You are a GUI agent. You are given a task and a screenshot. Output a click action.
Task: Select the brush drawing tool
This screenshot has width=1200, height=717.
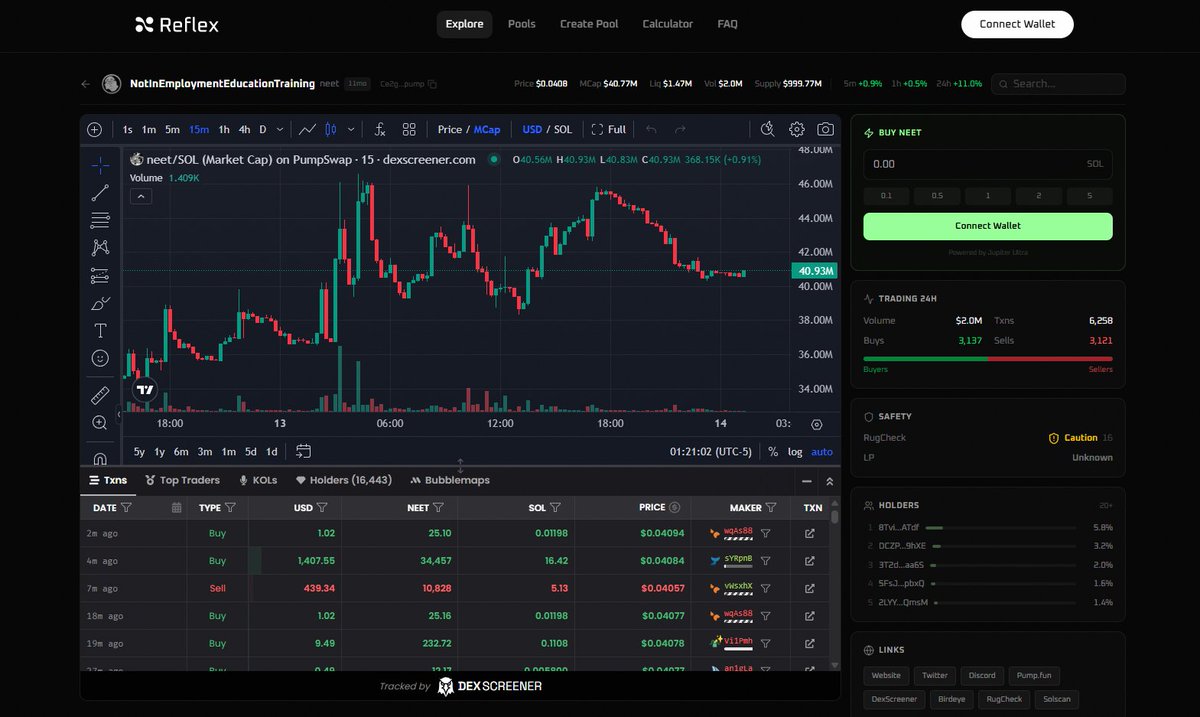pyautogui.click(x=100, y=303)
